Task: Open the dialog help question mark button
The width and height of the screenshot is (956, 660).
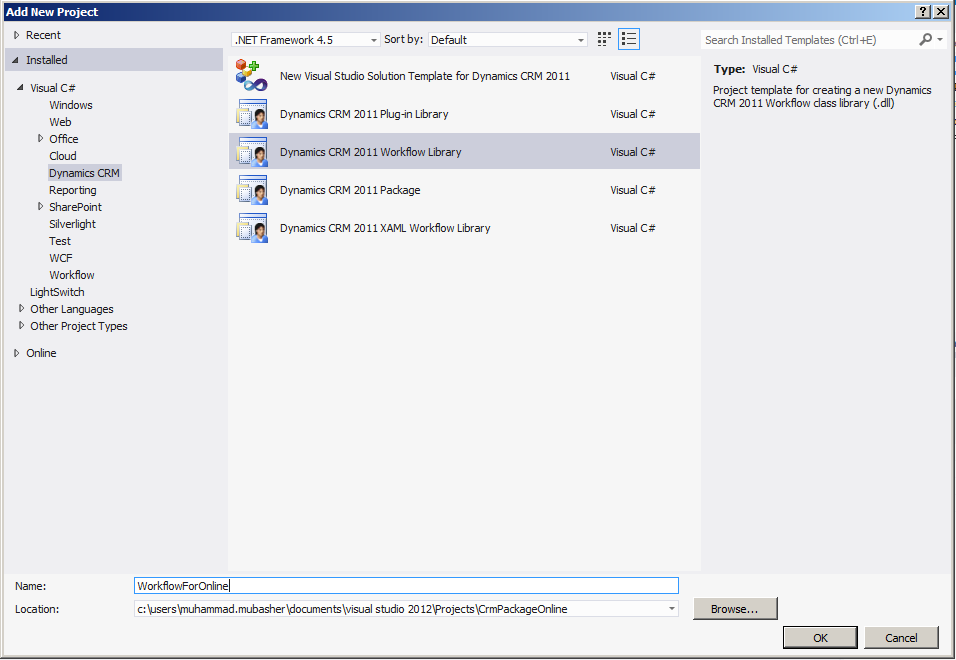Action: 922,12
